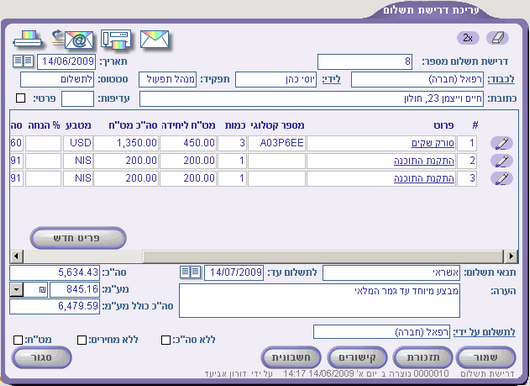Click the horizontal scrollbar thumb

pos(323,256)
